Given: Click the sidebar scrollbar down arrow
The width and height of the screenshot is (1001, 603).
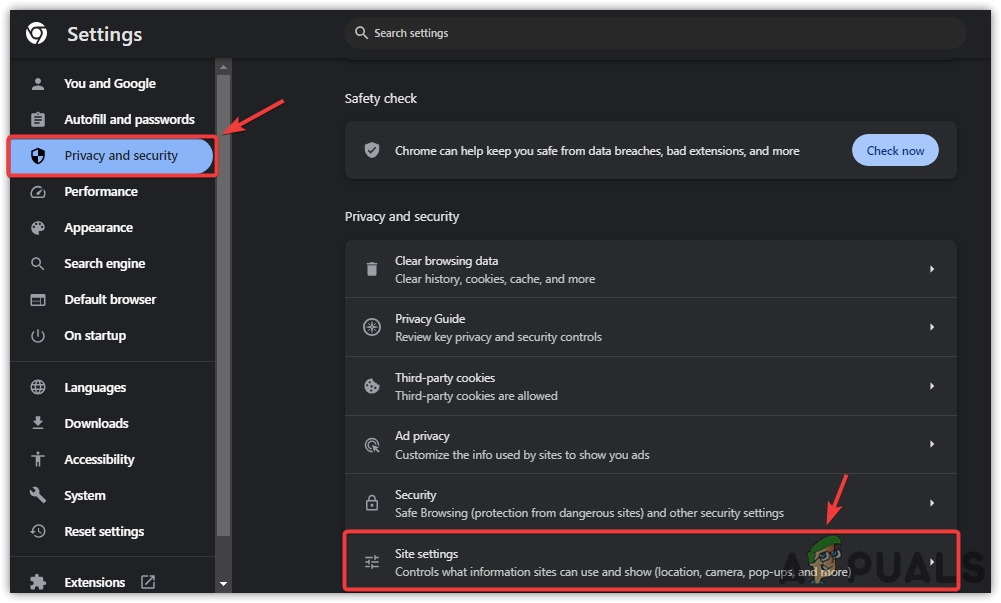Looking at the screenshot, I should [223, 583].
